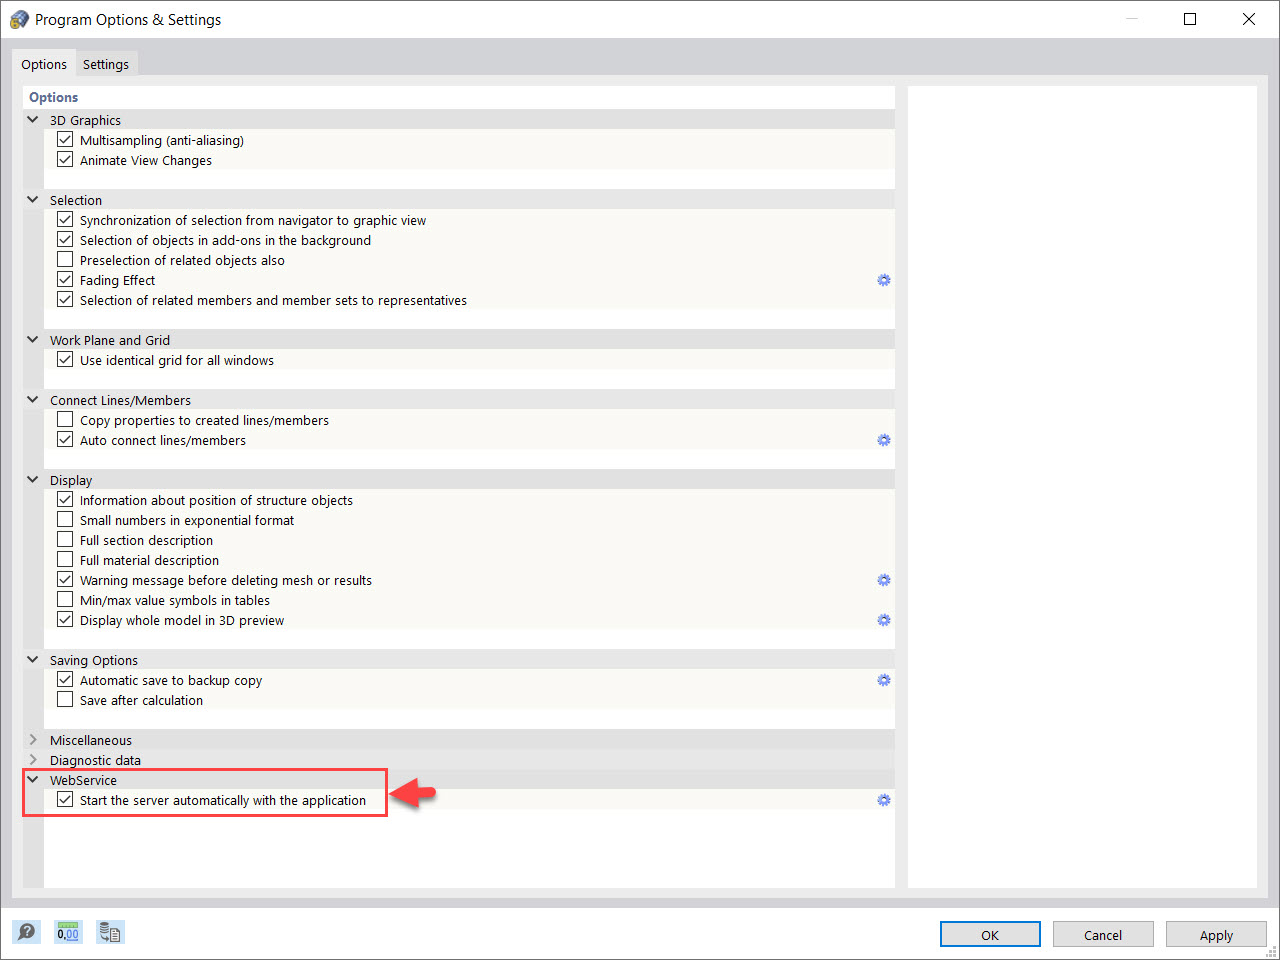Open settings gear for Fading Effect
The width and height of the screenshot is (1280, 960).
click(x=883, y=280)
